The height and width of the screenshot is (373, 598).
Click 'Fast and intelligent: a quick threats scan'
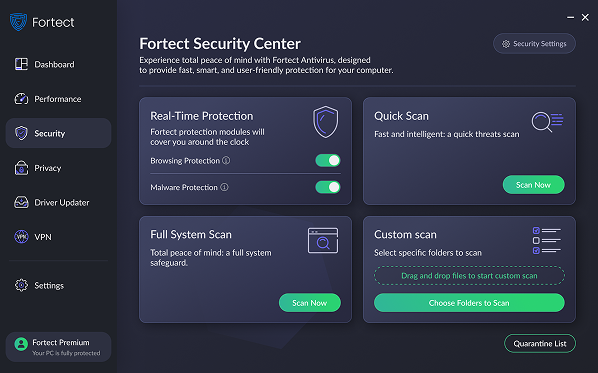[x=447, y=134]
